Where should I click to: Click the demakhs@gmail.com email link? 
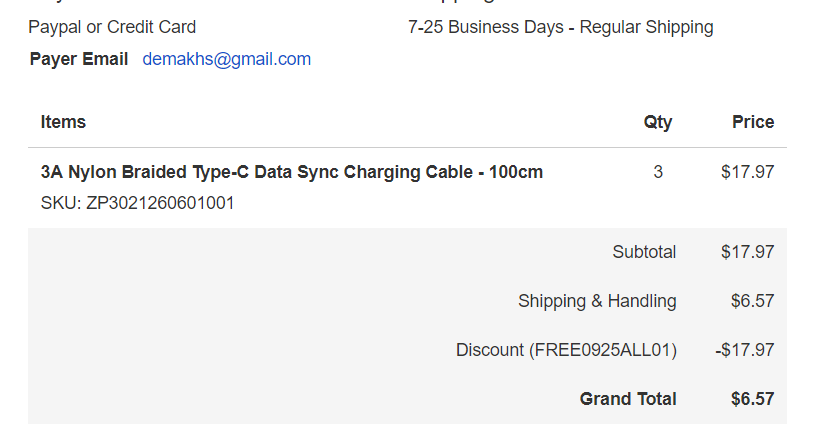tap(226, 59)
